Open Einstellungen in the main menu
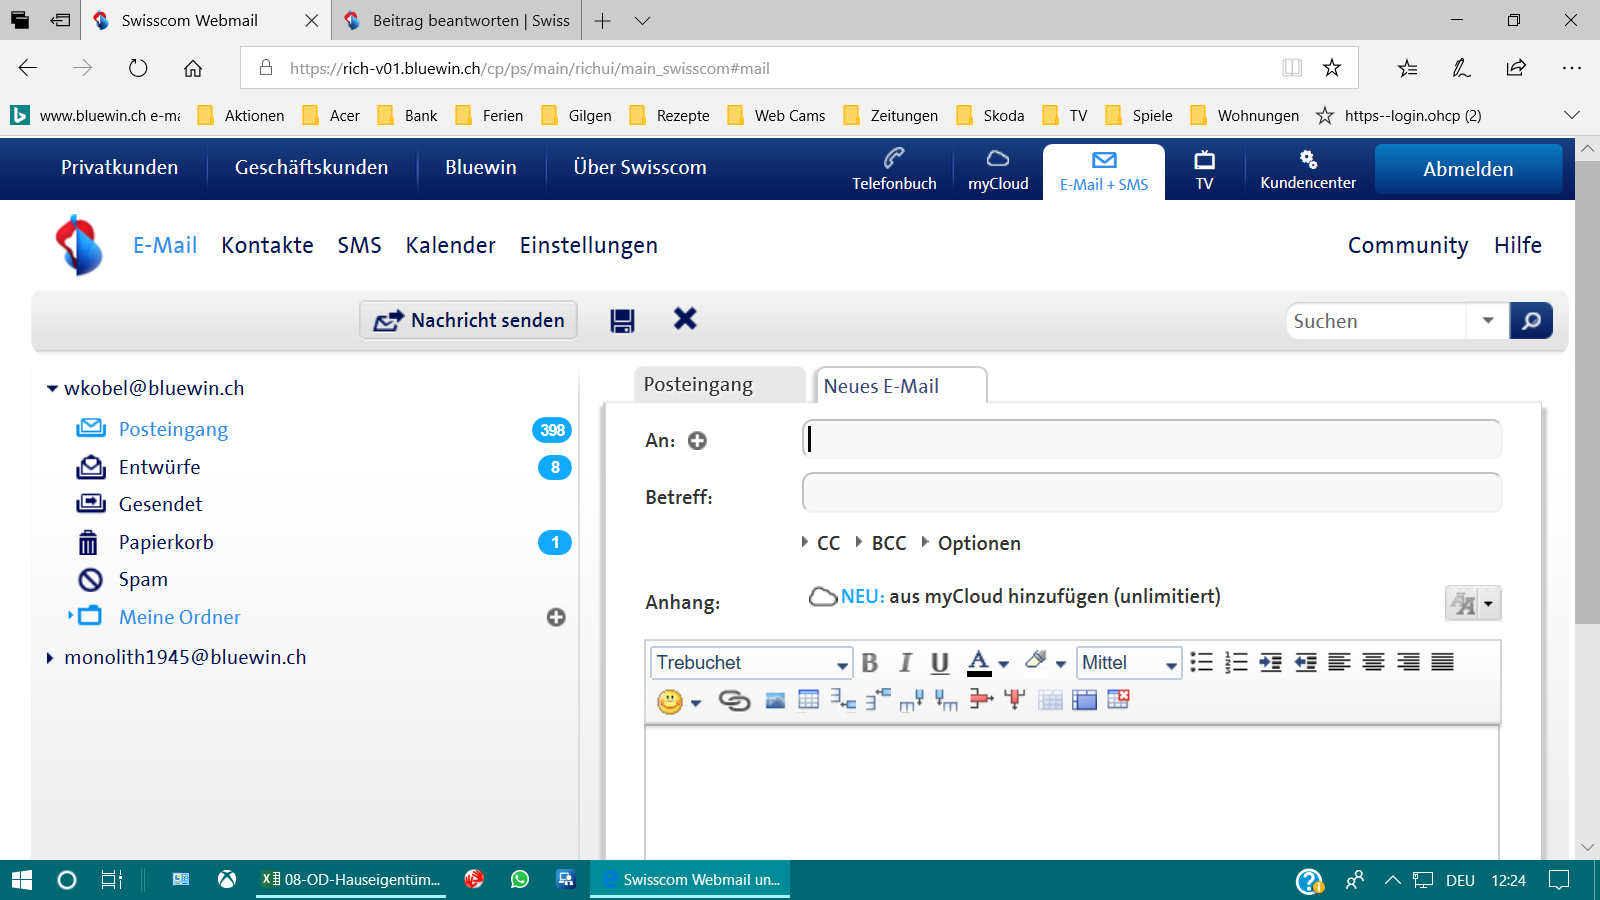This screenshot has width=1600, height=900. click(588, 246)
